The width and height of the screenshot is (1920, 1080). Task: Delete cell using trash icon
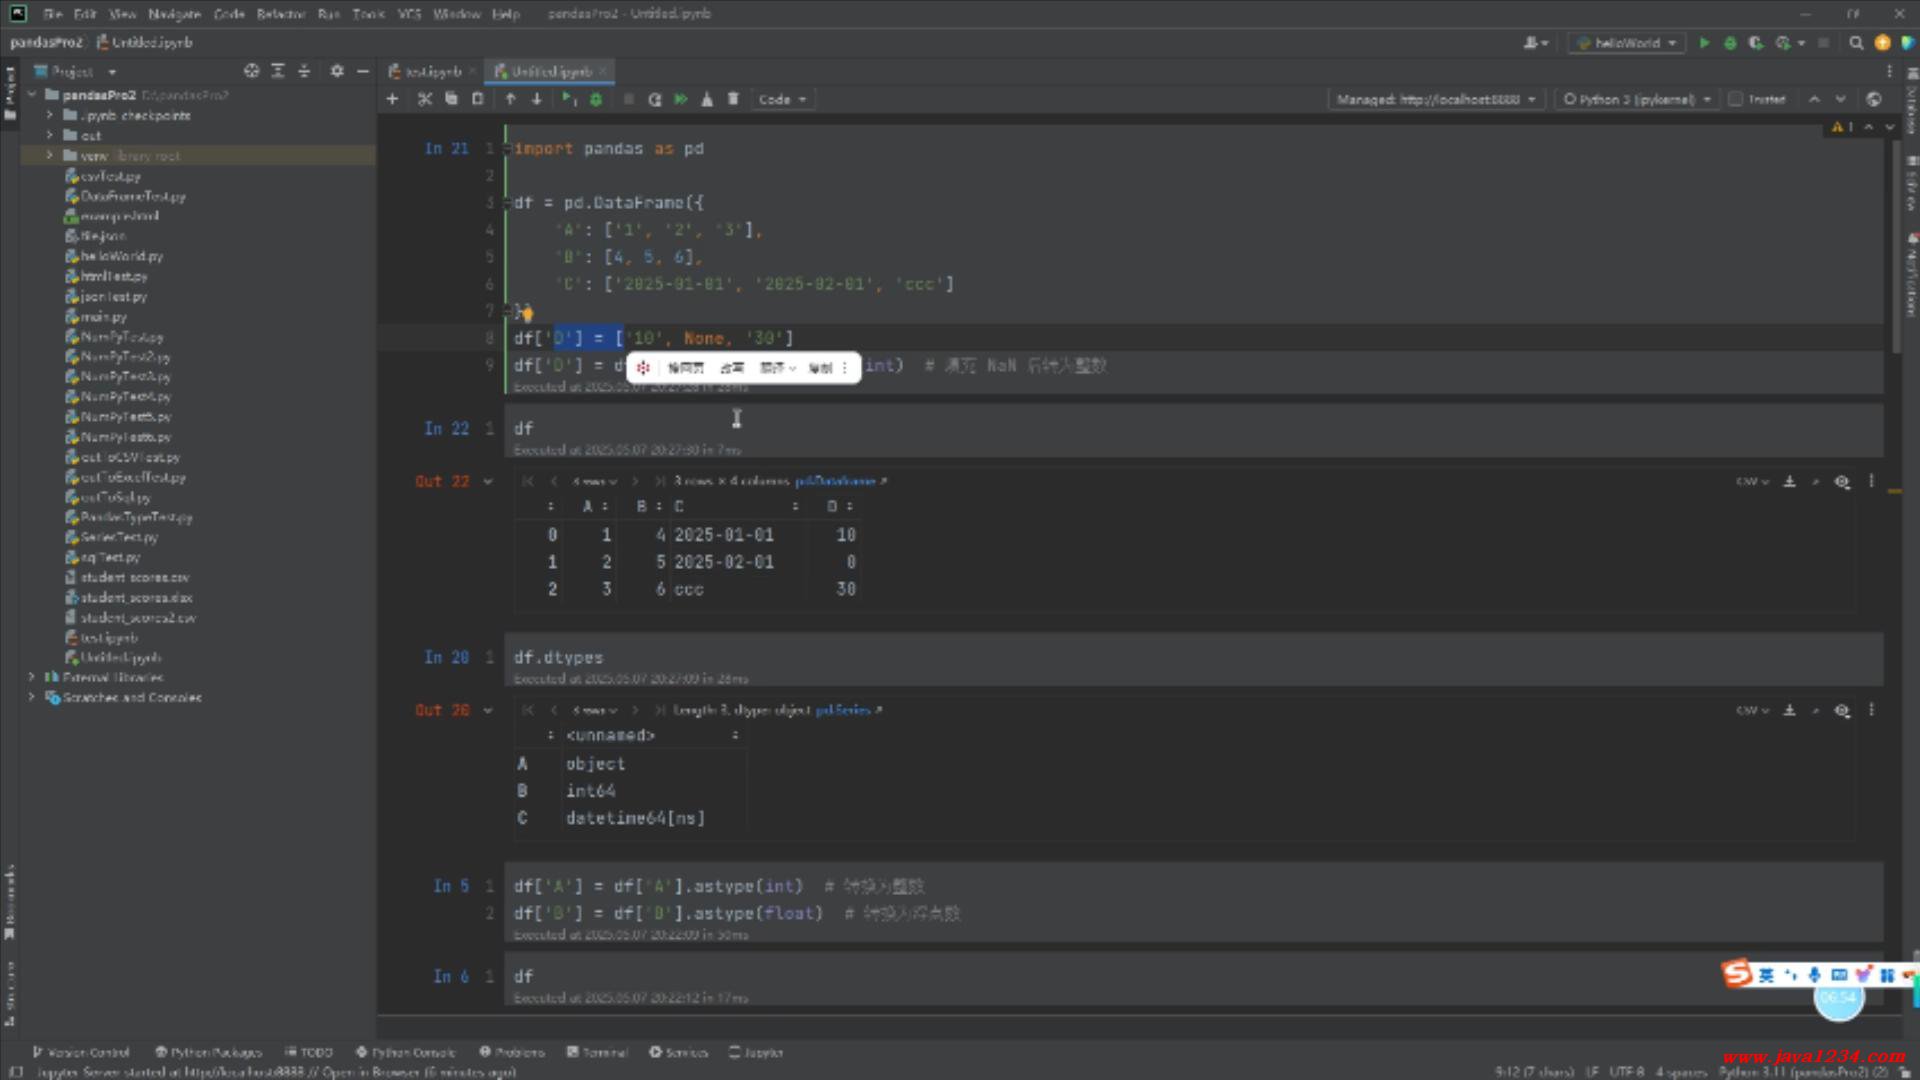(733, 99)
